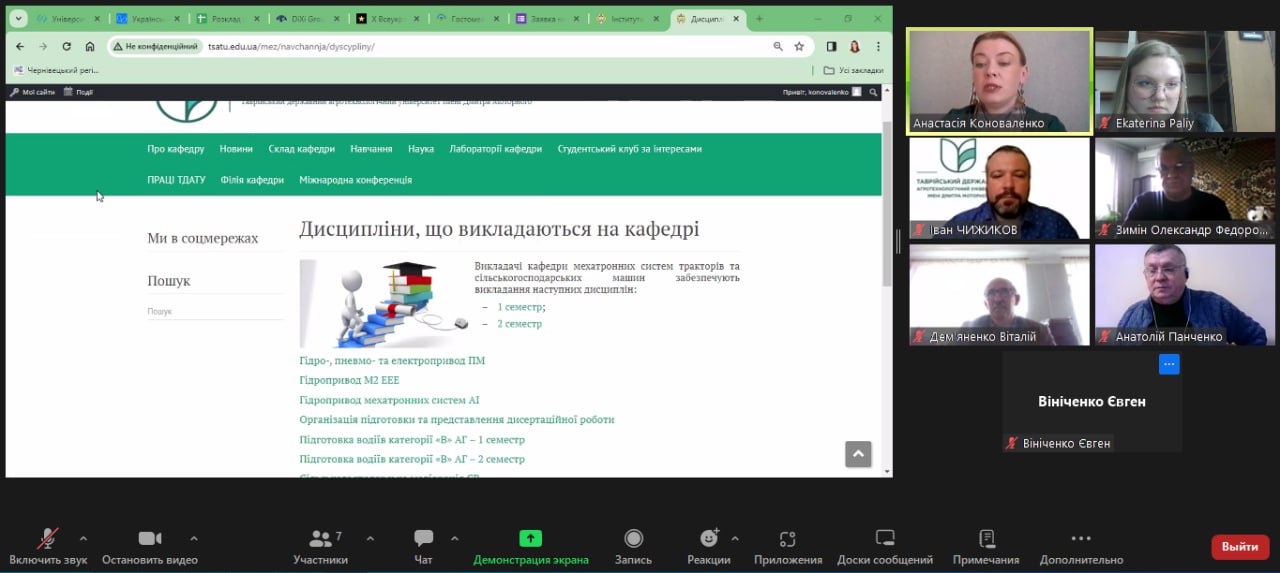Click the scroll-to-top arrow button
Viewport: 1280px width, 573px height.
click(x=858, y=454)
